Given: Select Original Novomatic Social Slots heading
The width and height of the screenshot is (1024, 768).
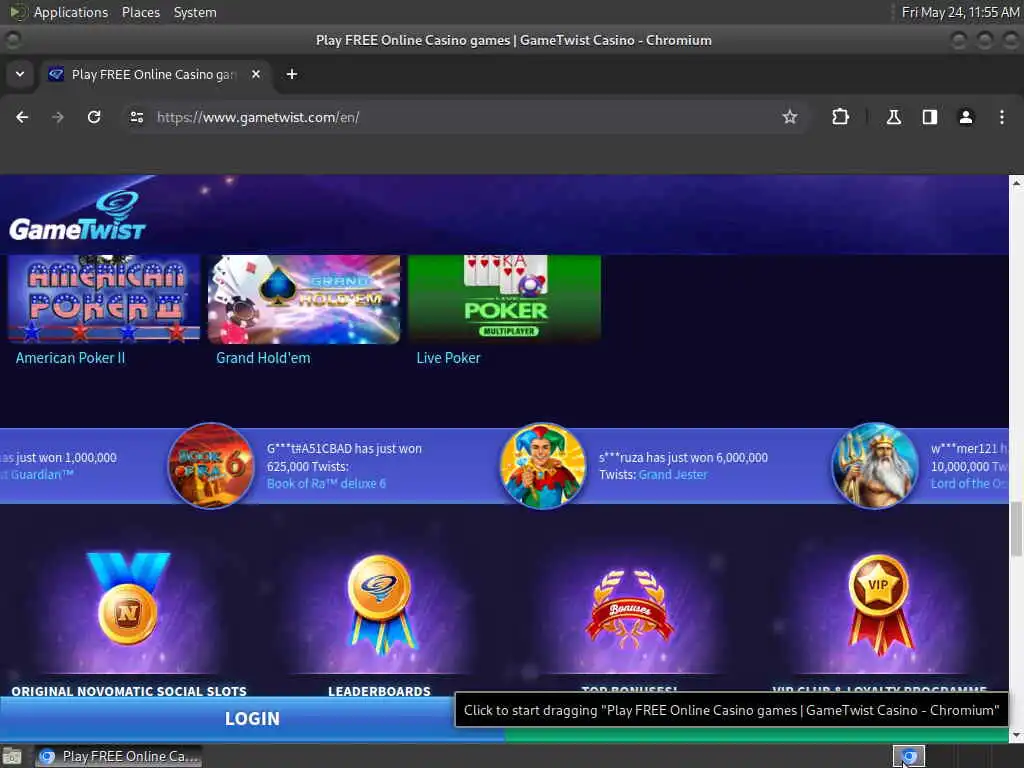Looking at the screenshot, I should (x=129, y=690).
